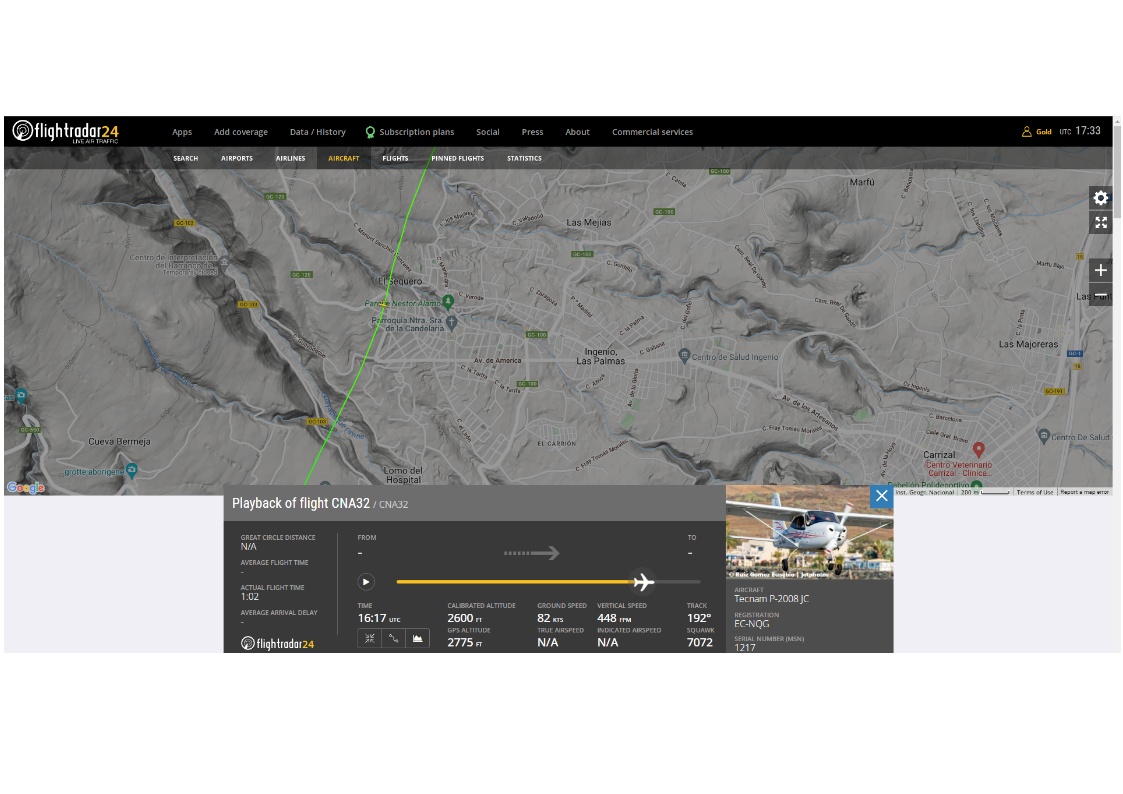This screenshot has width=1123, height=794.
Task: Click the aircraft type Tecnam P-2008 JC
Action: 771,599
